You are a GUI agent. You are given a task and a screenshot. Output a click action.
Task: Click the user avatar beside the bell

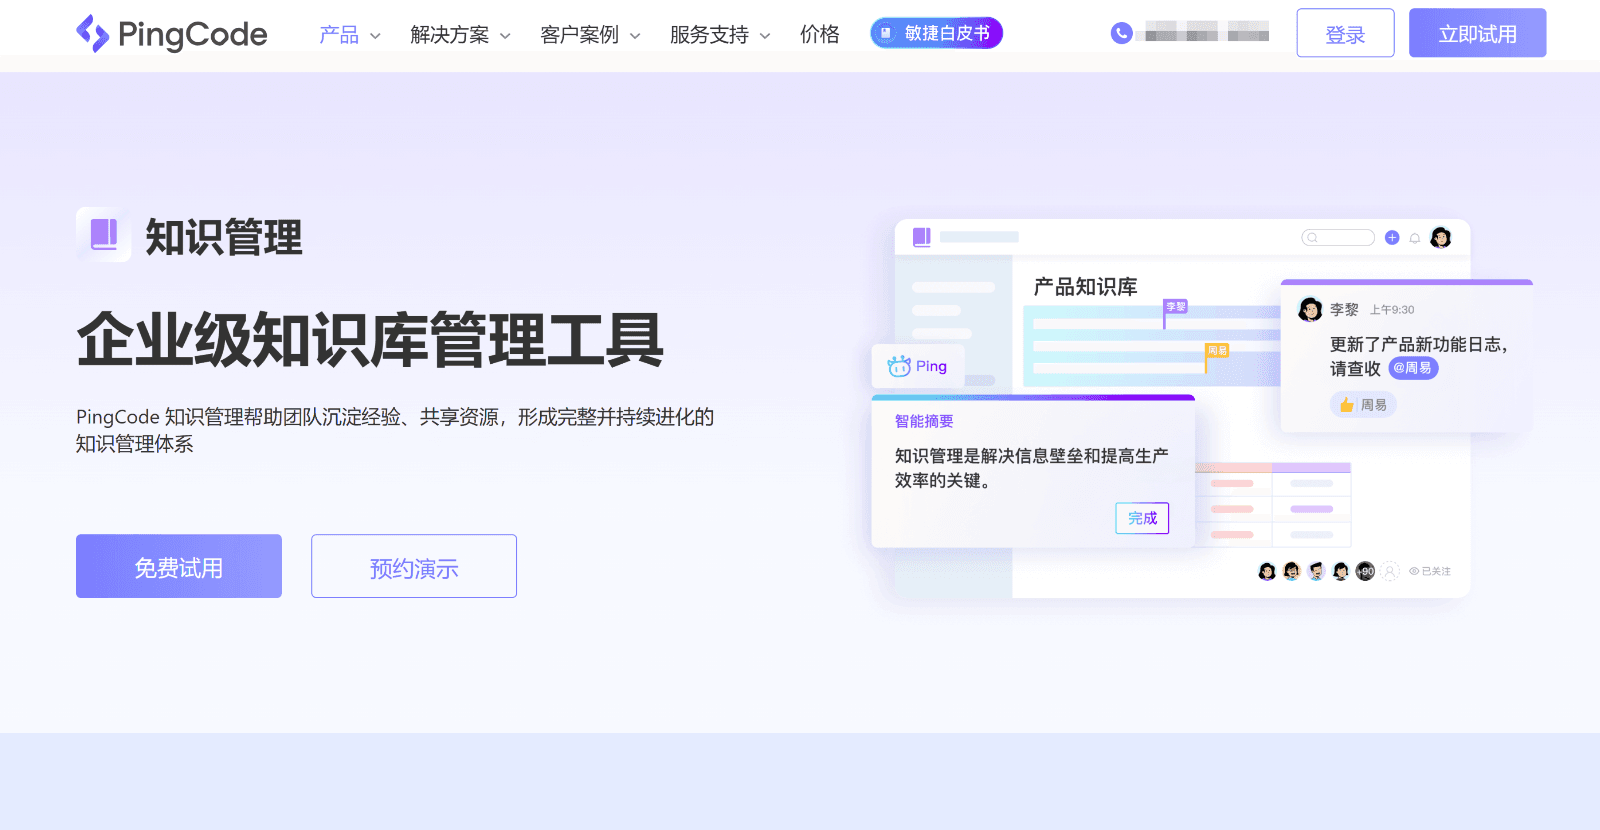[x=1441, y=237]
